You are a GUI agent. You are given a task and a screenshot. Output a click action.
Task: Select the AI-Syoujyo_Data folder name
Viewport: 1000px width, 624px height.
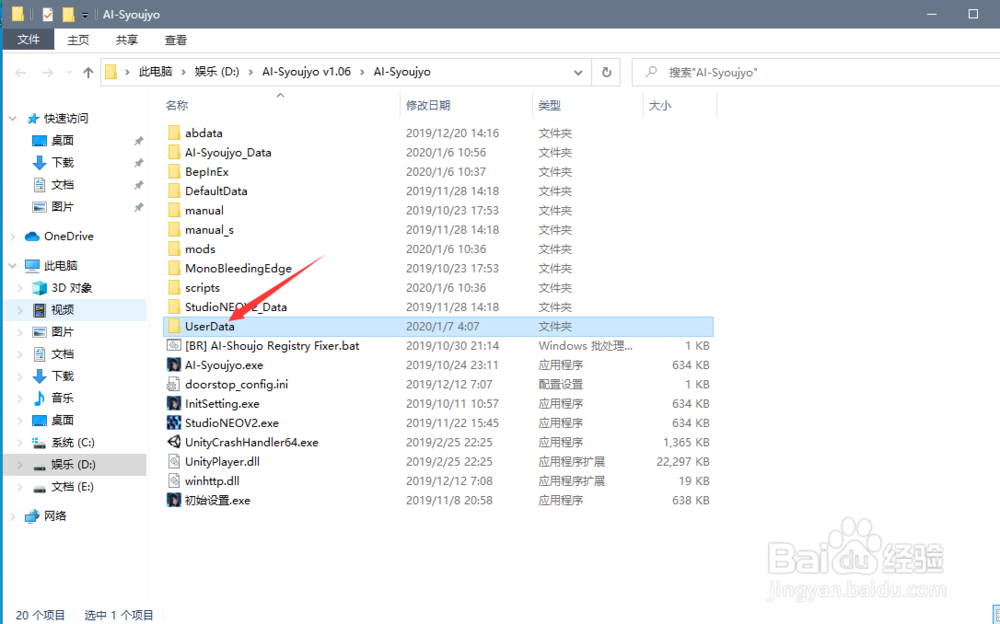tap(228, 152)
